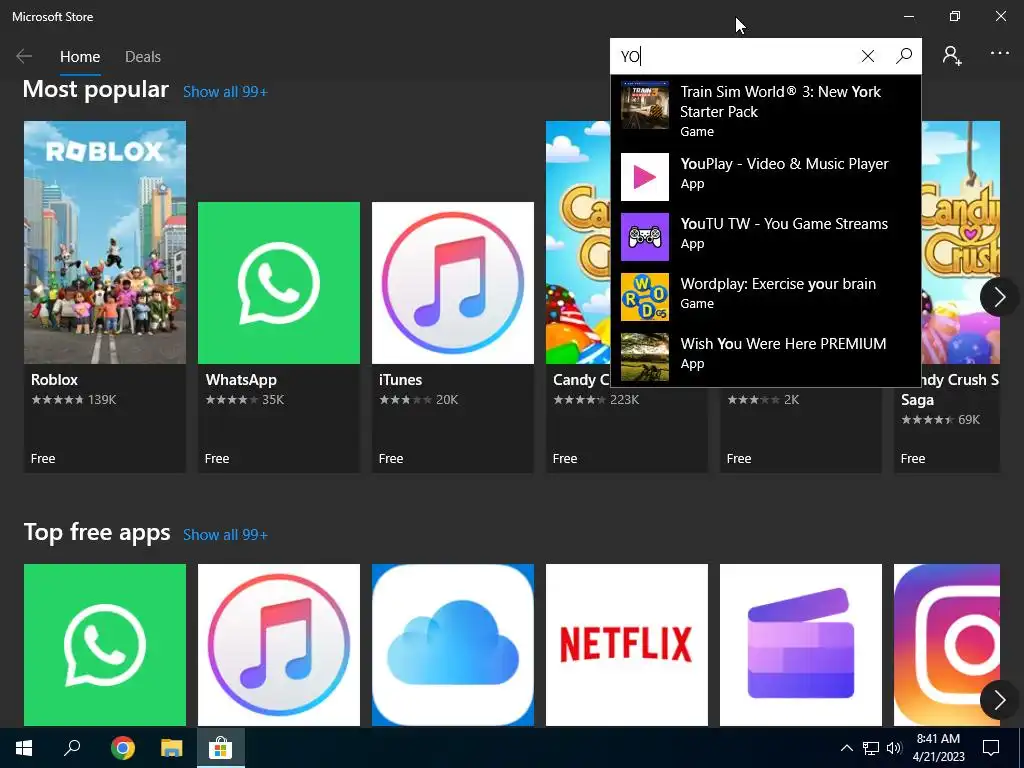Image resolution: width=1024 pixels, height=768 pixels.
Task: Click the YouPlay pink play icon
Action: click(x=645, y=177)
